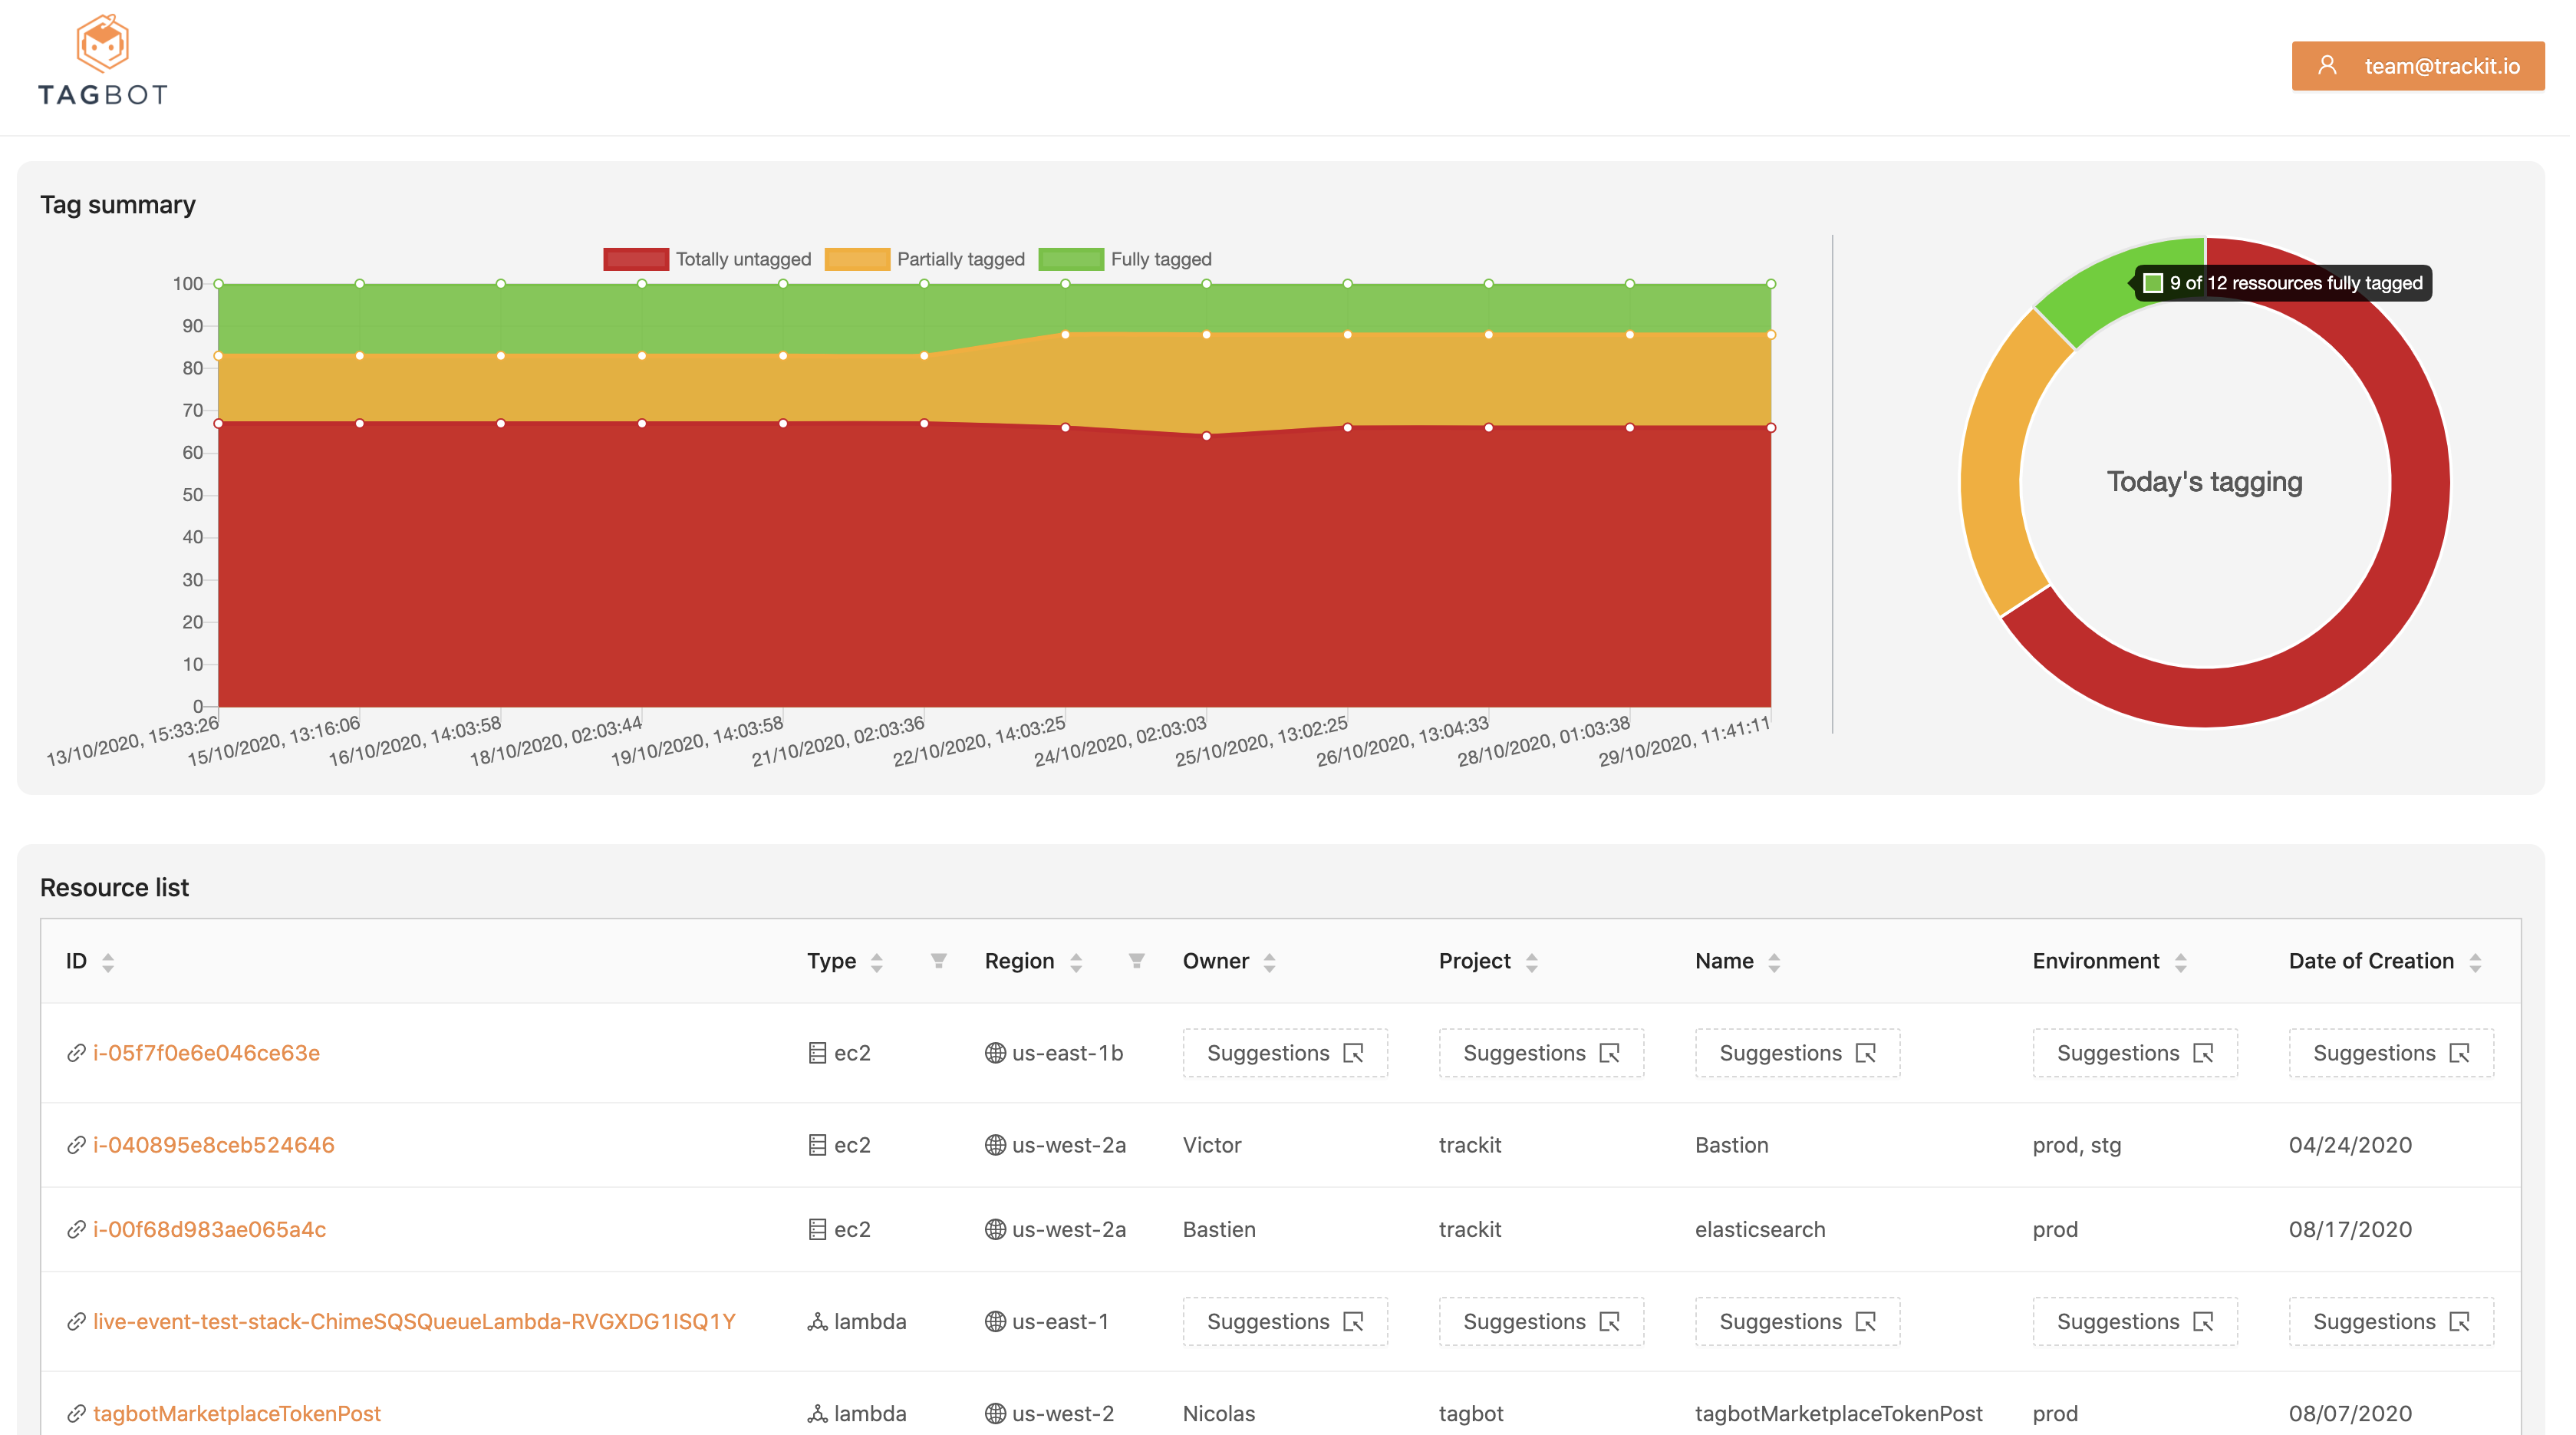
Task: Click the Name column header
Action: point(1724,961)
